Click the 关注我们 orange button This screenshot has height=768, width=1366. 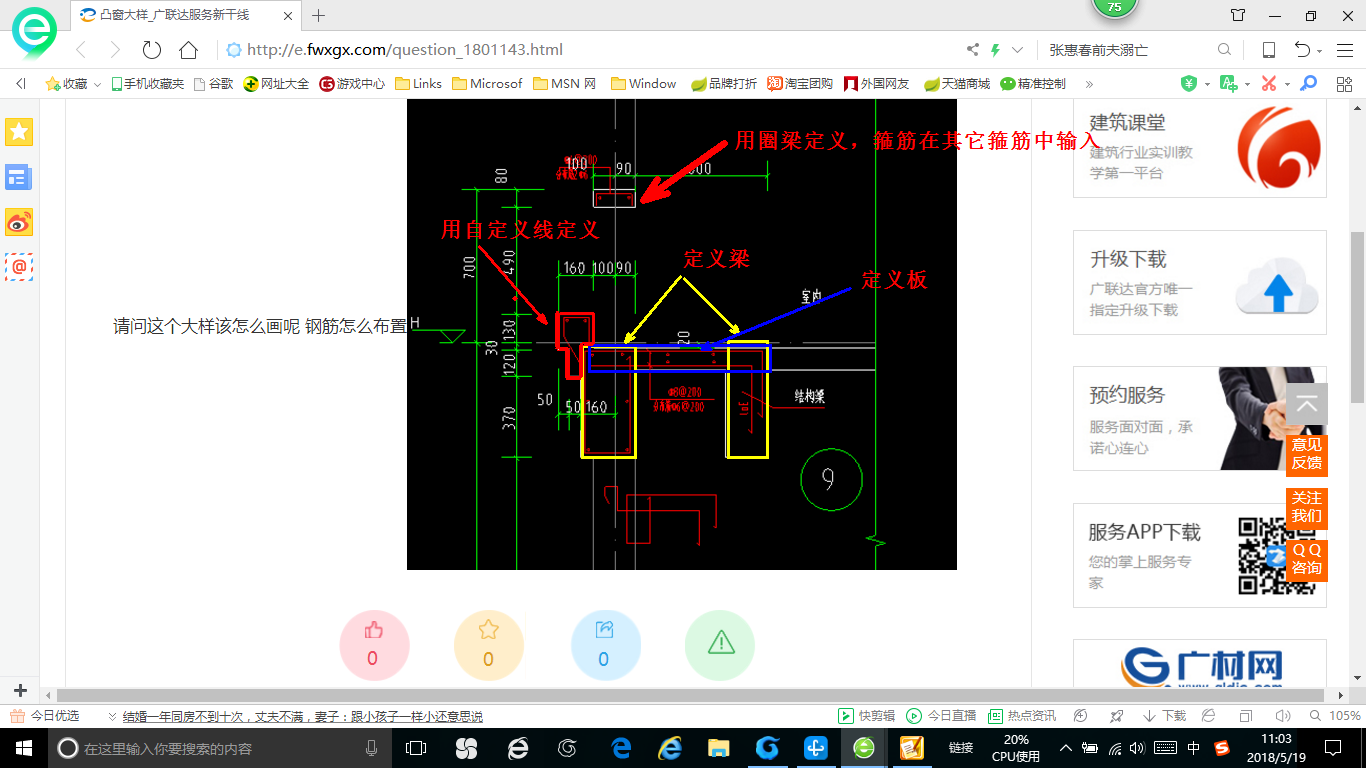point(1307,507)
